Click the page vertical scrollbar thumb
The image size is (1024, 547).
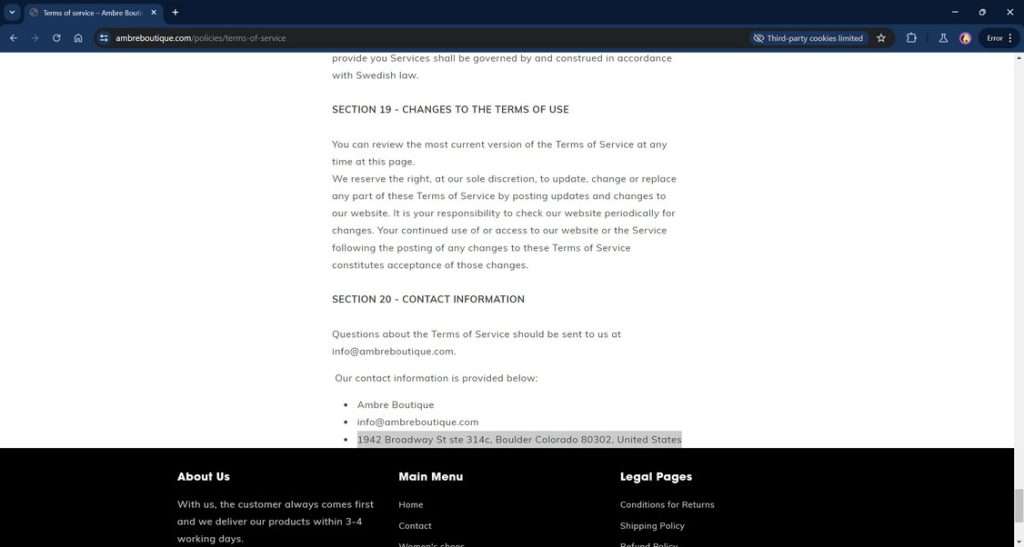1019,506
